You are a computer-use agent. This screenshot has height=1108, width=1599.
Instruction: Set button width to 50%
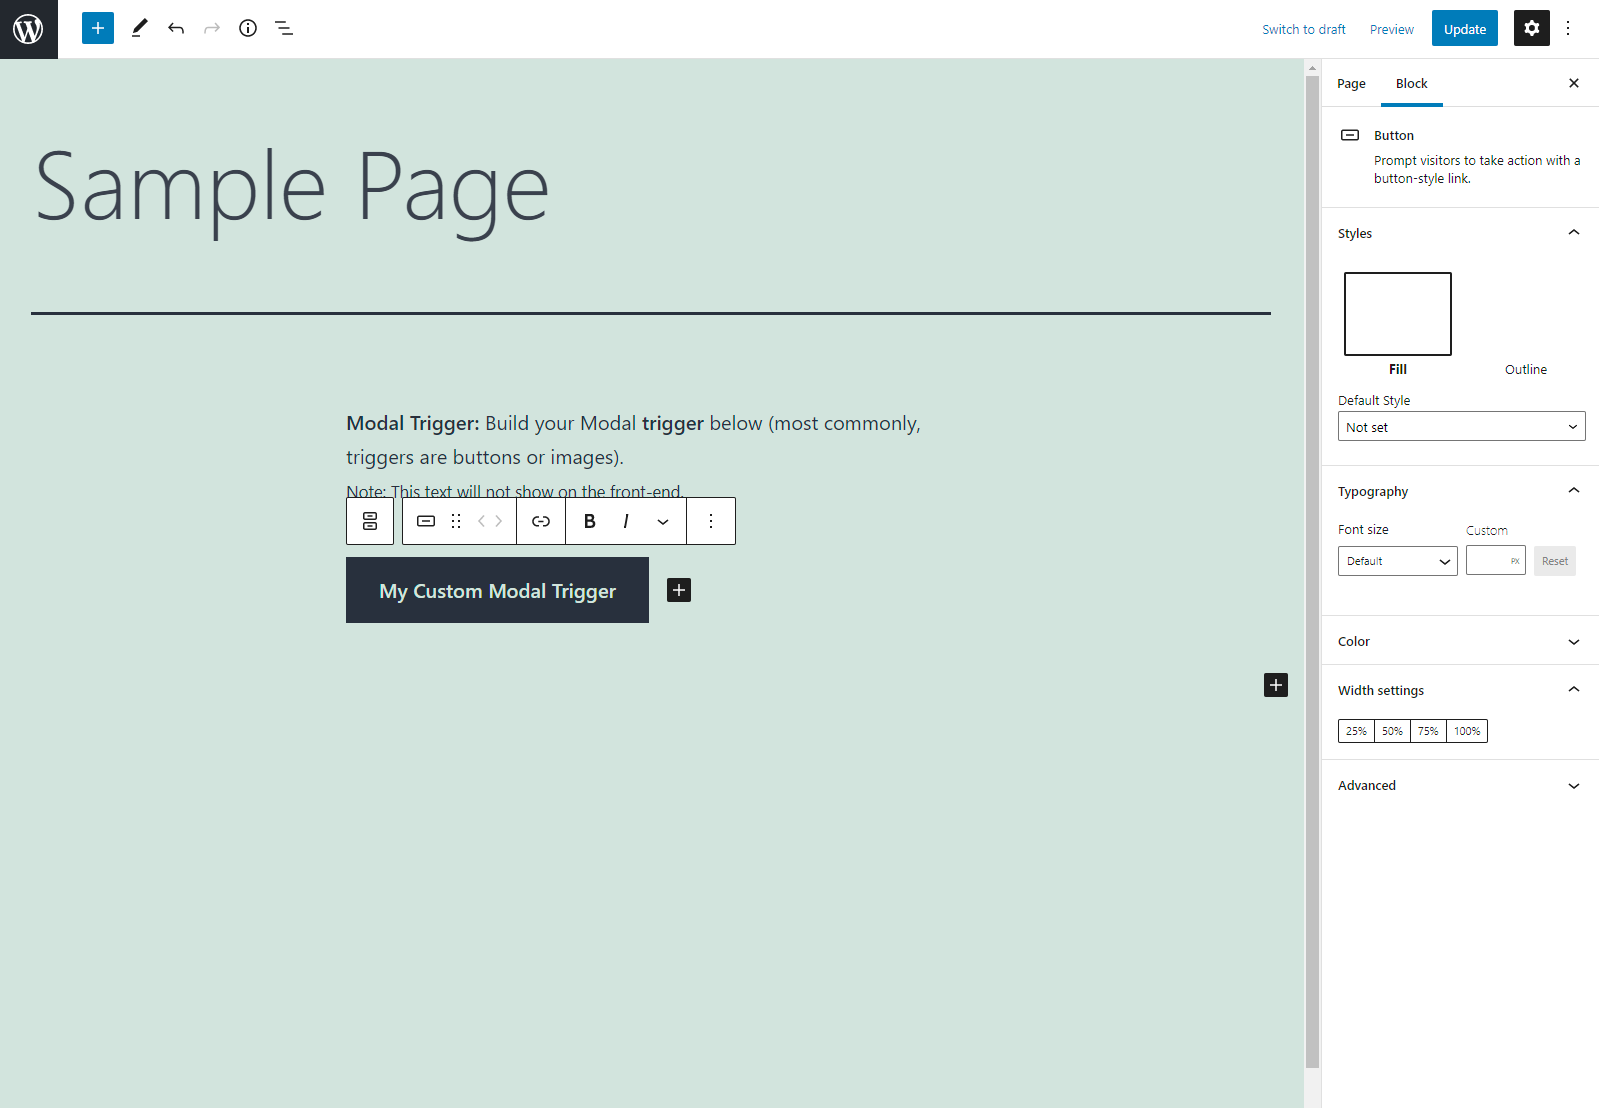pos(1392,731)
